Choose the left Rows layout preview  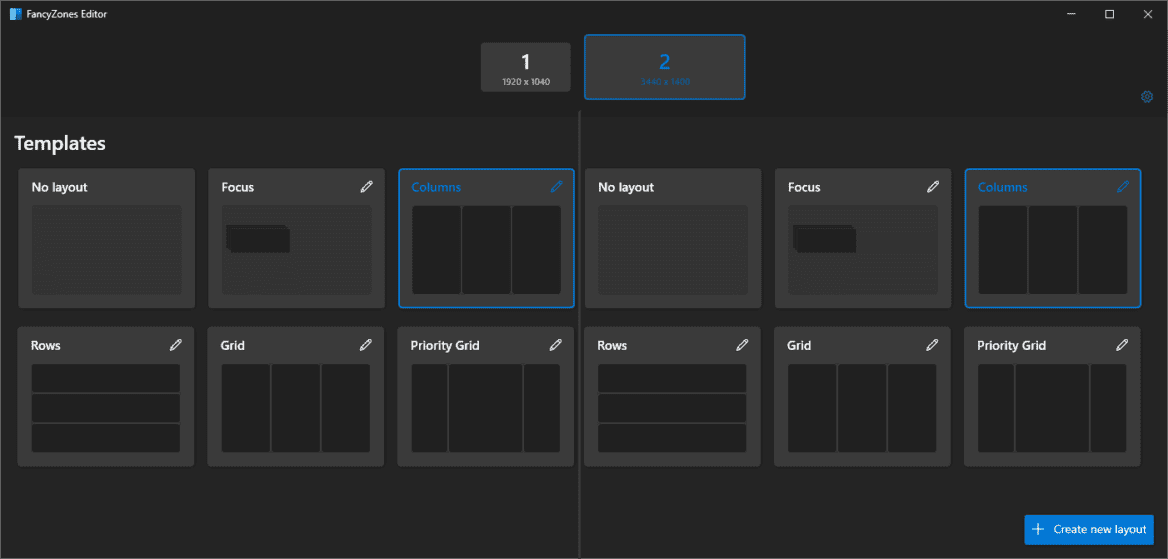106,408
